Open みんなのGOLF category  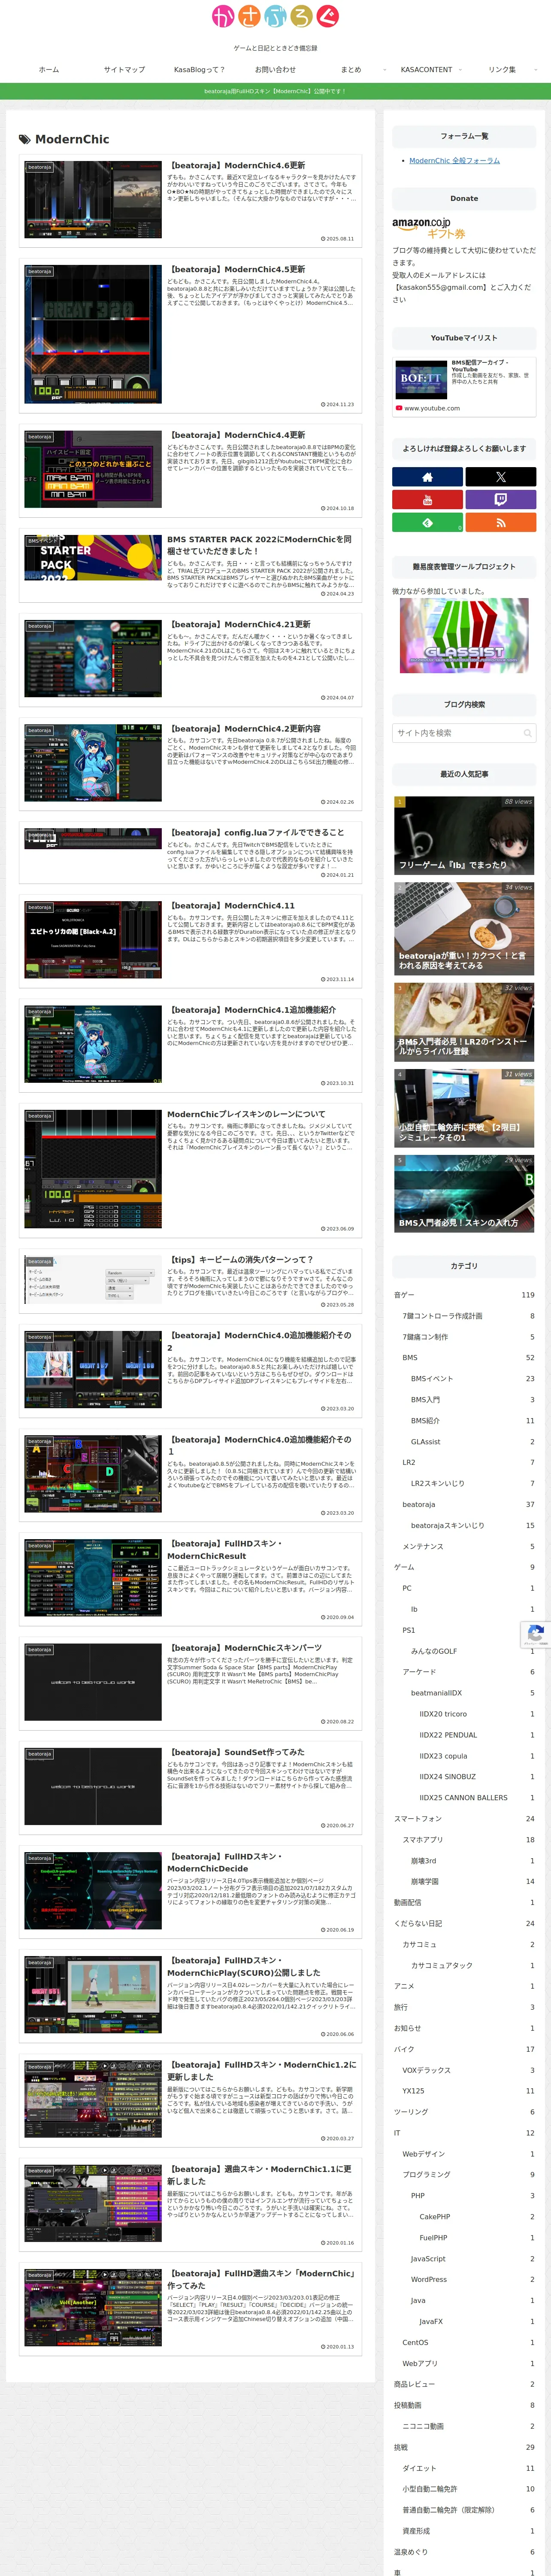tap(472, 1651)
